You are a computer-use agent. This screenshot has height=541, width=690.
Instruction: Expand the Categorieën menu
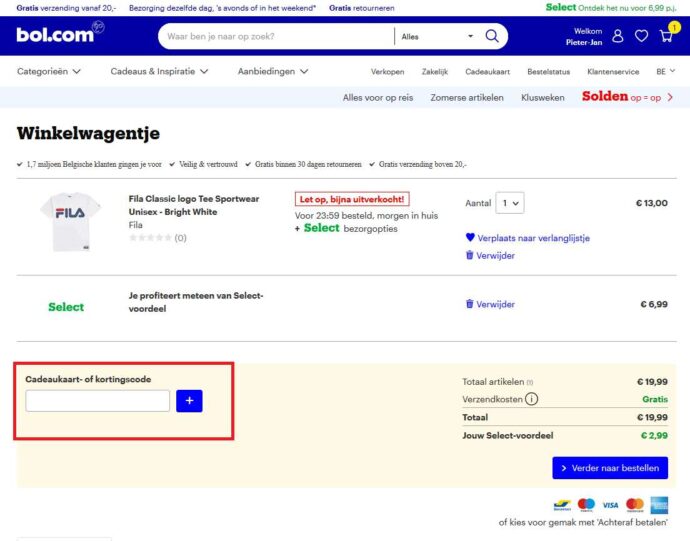click(x=49, y=71)
